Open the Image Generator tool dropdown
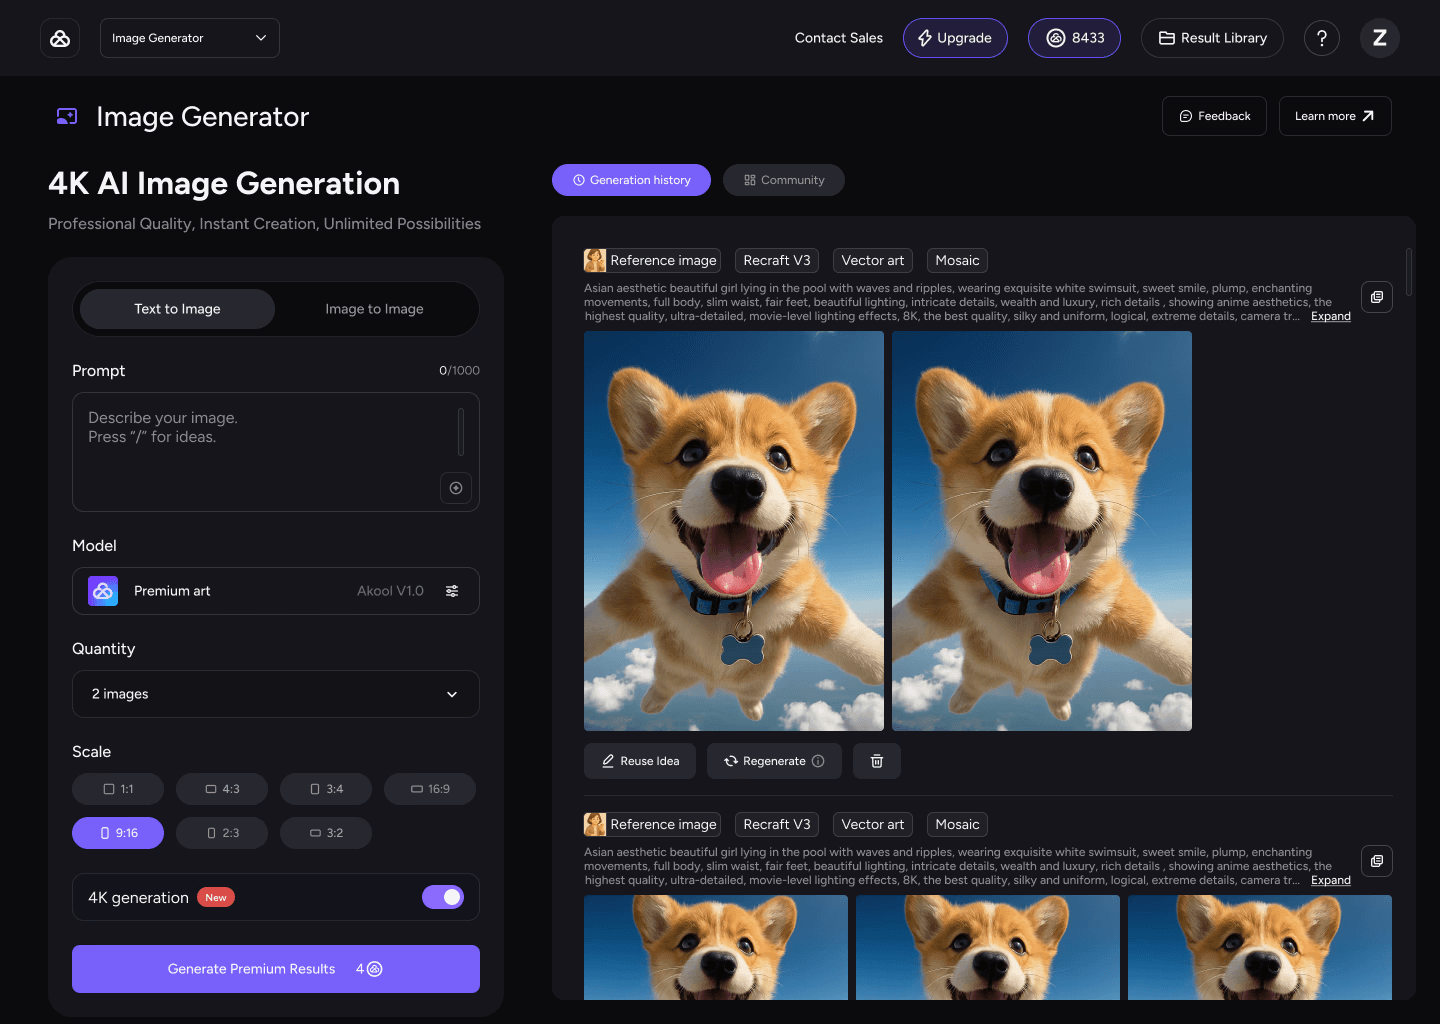Viewport: 1440px width, 1024px height. pyautogui.click(x=190, y=38)
